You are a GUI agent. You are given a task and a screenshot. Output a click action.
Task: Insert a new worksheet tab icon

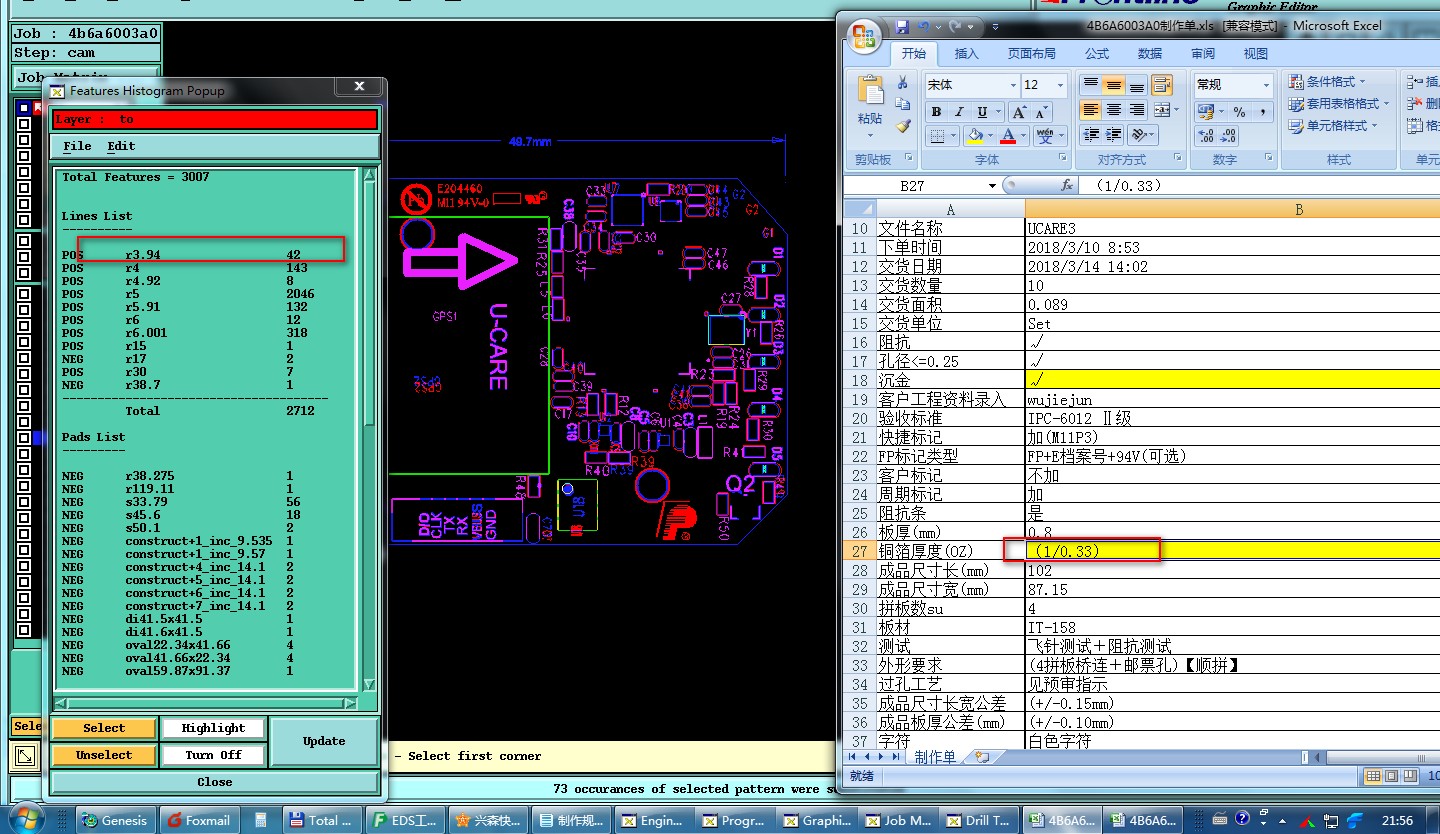click(x=983, y=757)
